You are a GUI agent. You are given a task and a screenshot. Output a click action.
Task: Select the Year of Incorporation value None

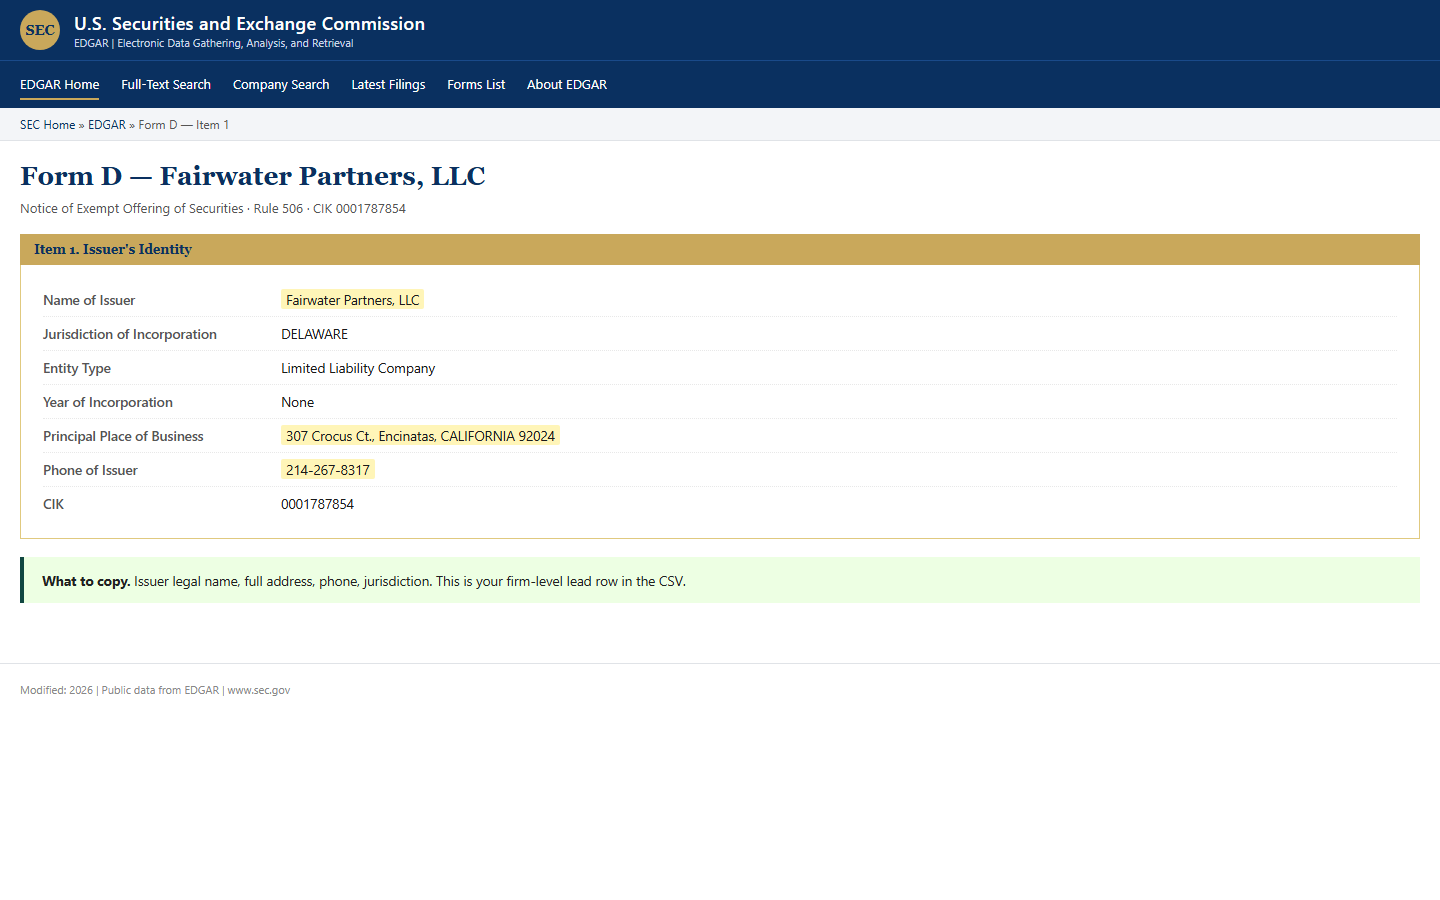click(x=297, y=402)
